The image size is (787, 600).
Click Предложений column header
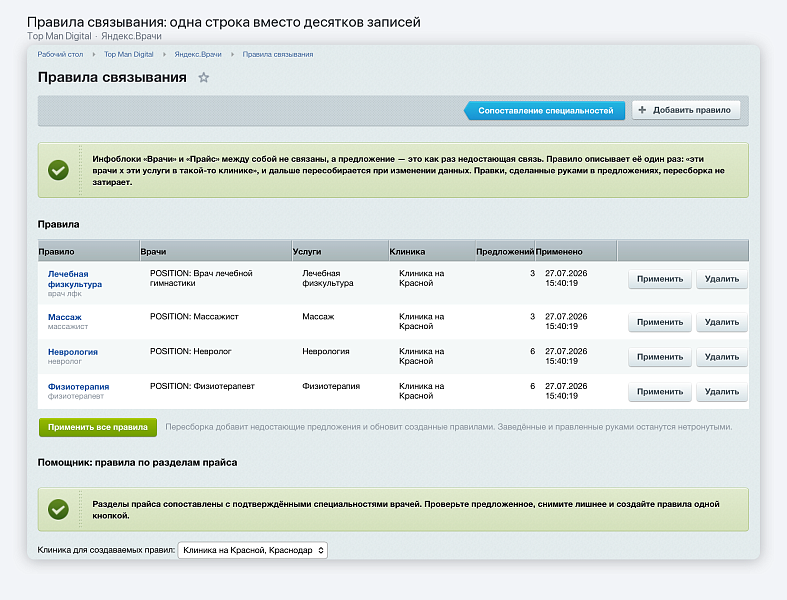(505, 251)
